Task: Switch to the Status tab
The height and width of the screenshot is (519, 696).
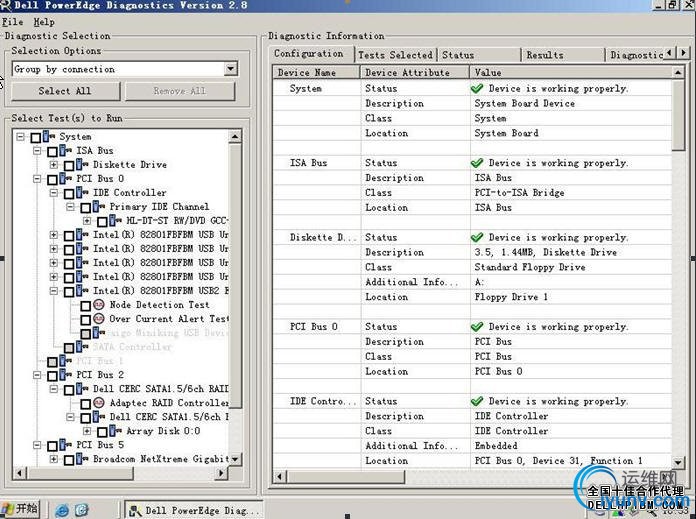Action: pos(479,55)
